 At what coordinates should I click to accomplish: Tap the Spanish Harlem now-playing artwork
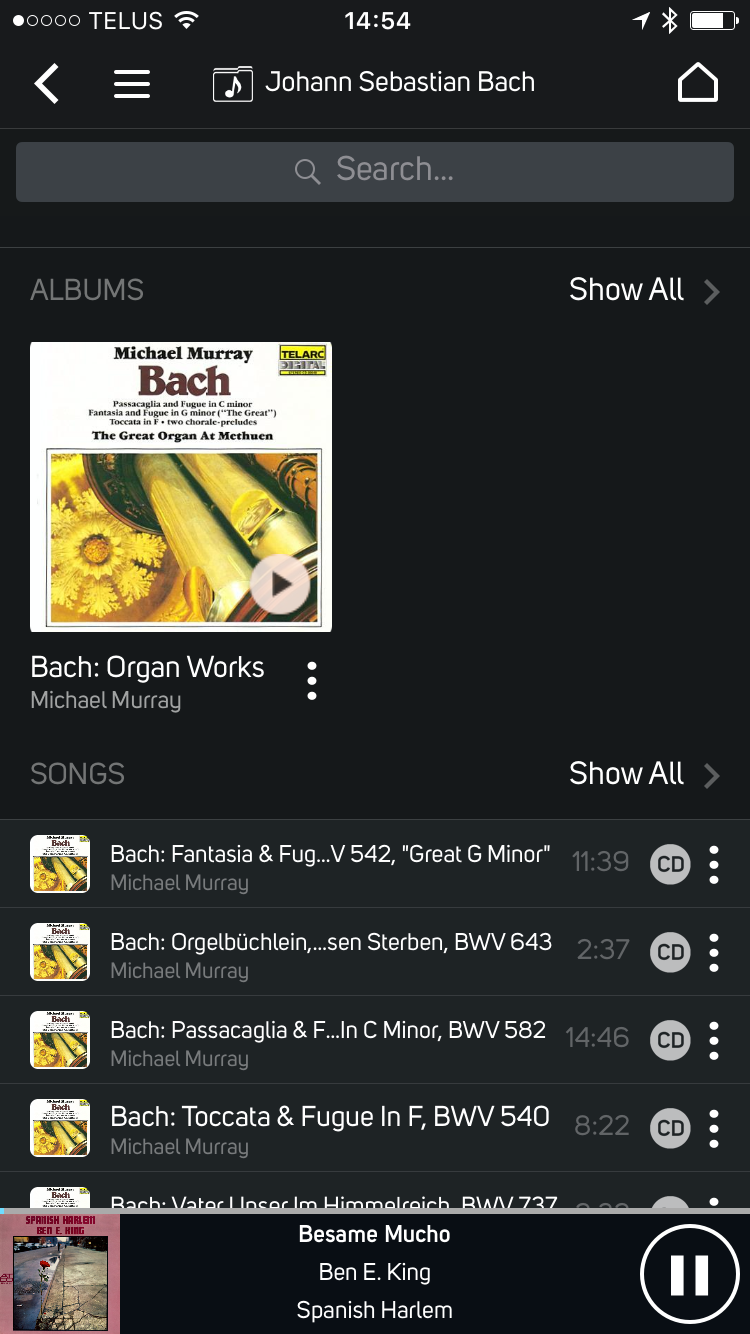[60, 1274]
